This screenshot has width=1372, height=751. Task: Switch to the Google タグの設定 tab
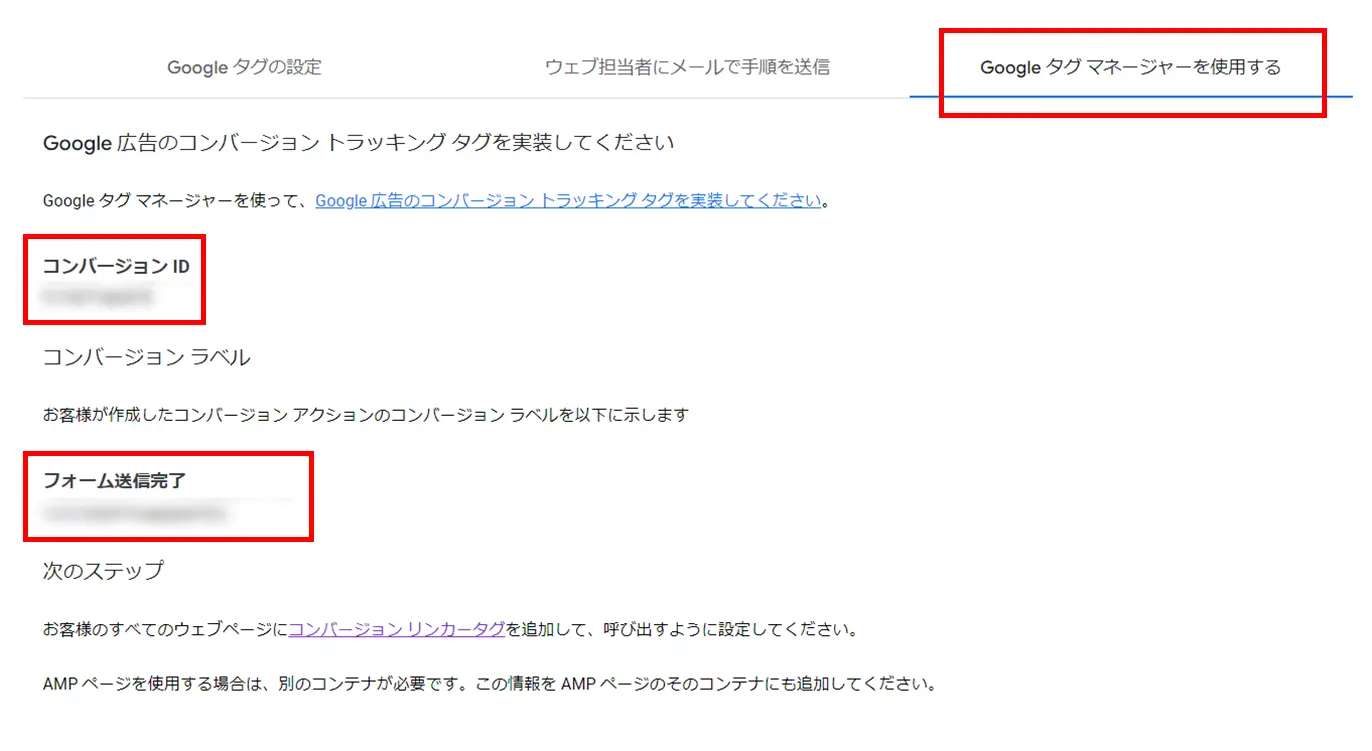(244, 68)
